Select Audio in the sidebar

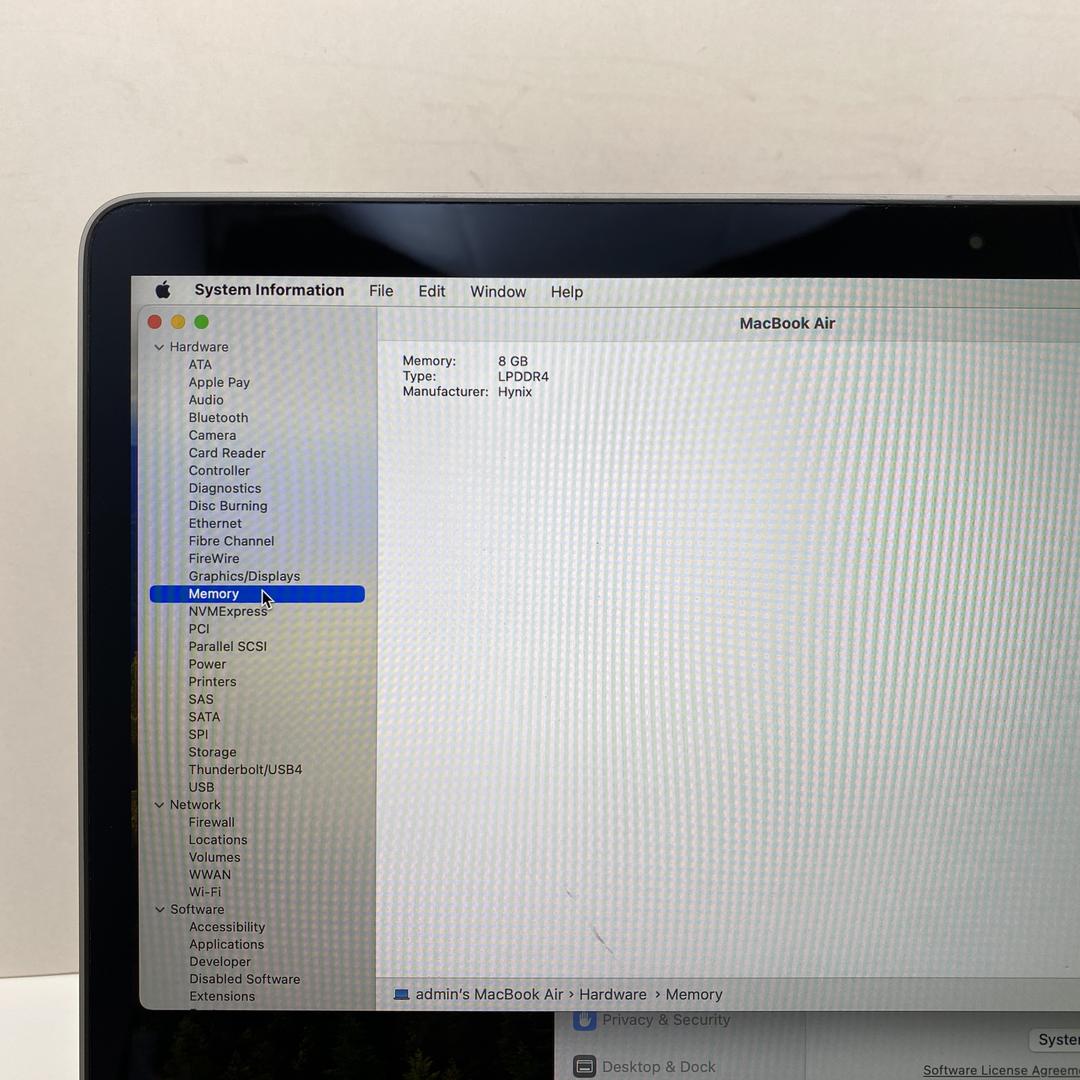coord(206,399)
